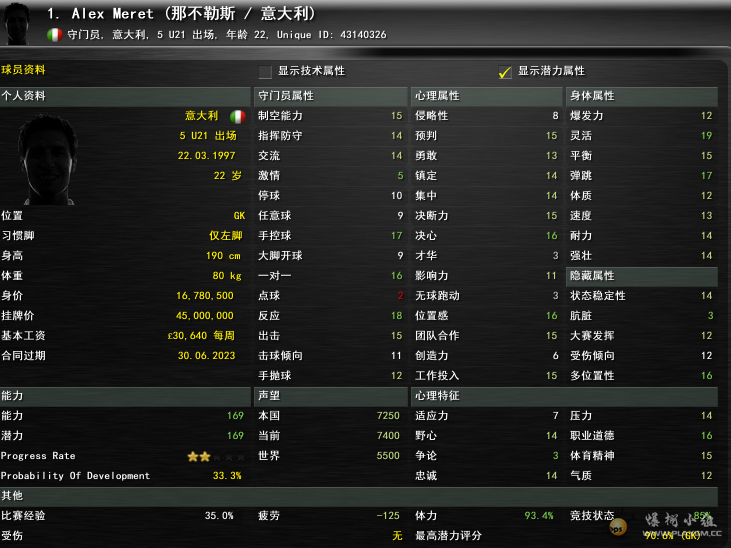Select the 守门员属性 section header
Image resolution: width=731 pixels, height=548 pixels.
coord(331,96)
